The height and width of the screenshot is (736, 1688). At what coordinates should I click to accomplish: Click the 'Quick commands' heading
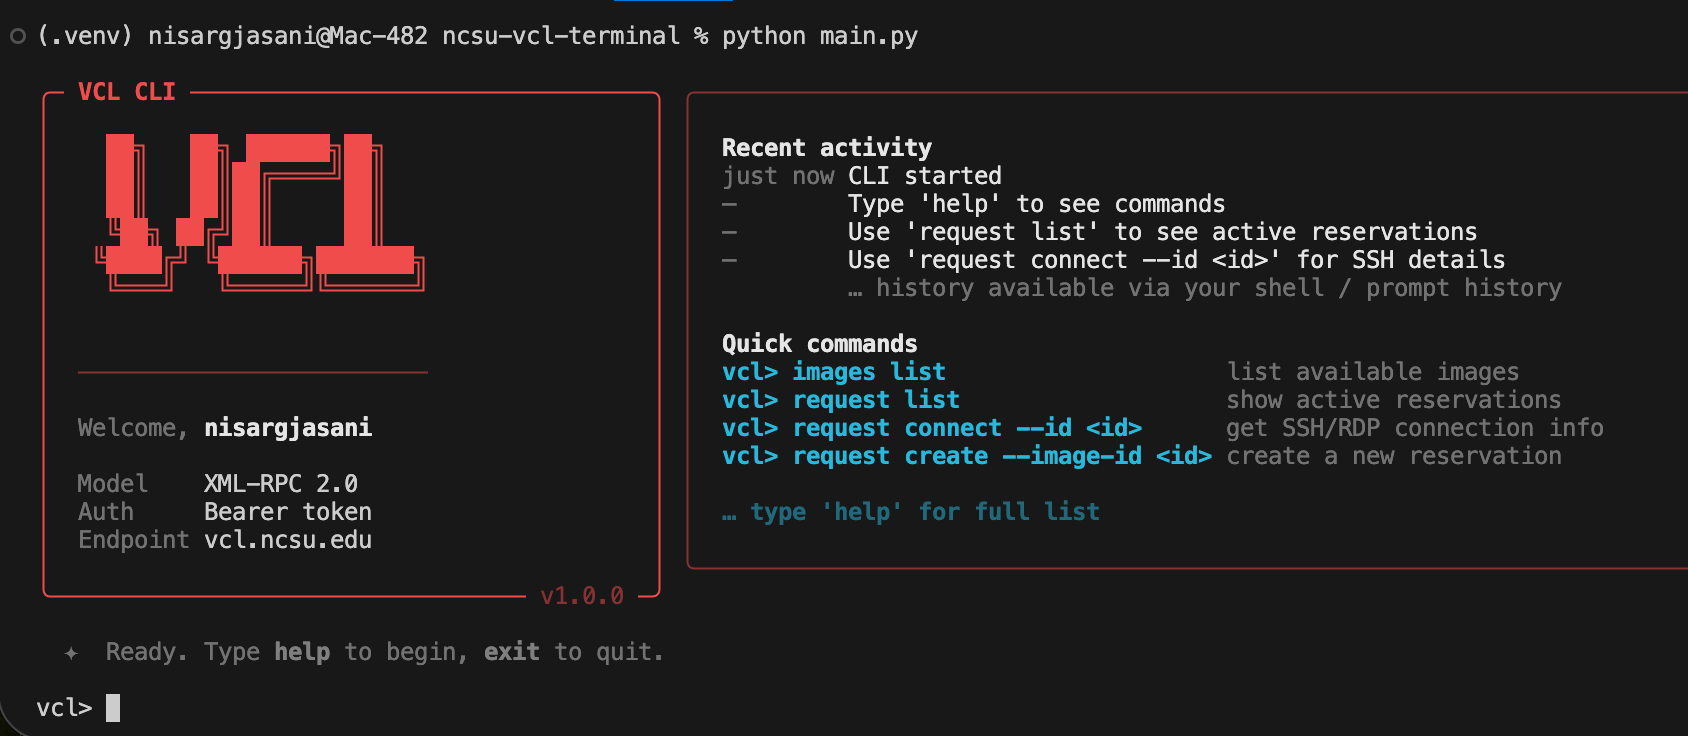820,344
